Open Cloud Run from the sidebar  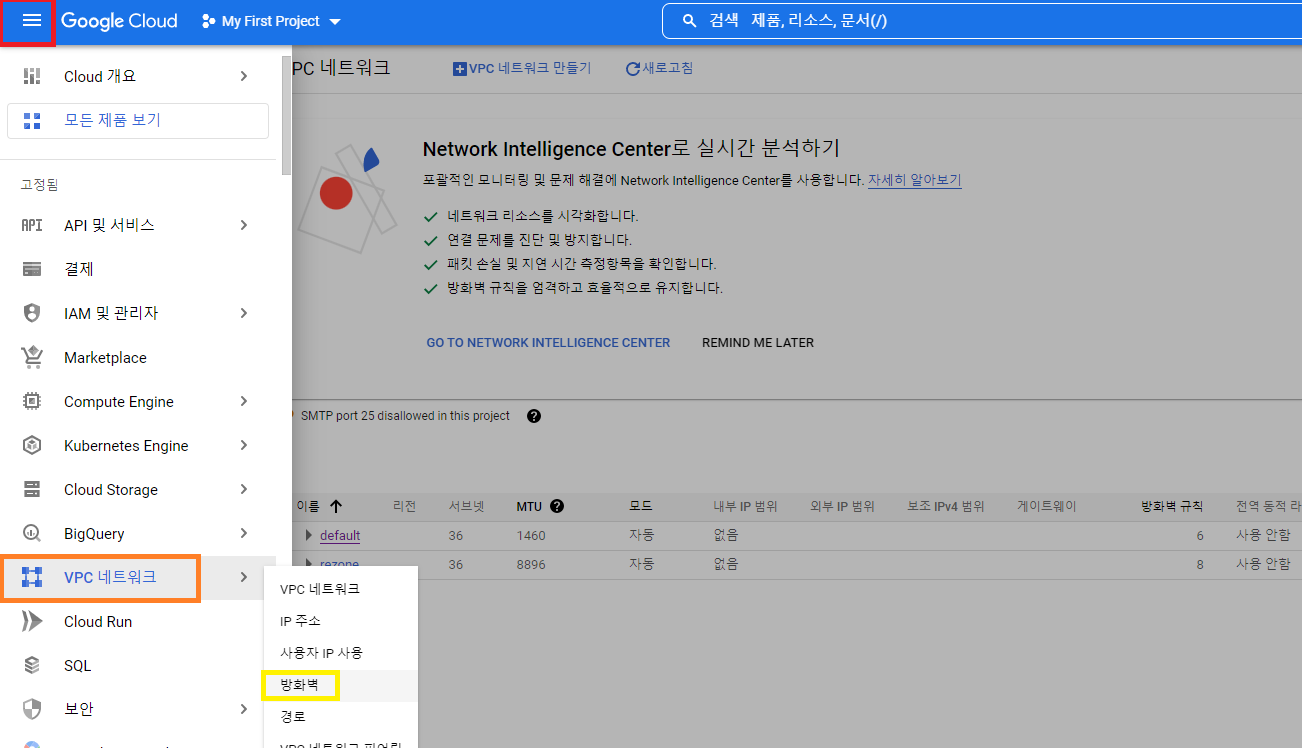(138, 621)
